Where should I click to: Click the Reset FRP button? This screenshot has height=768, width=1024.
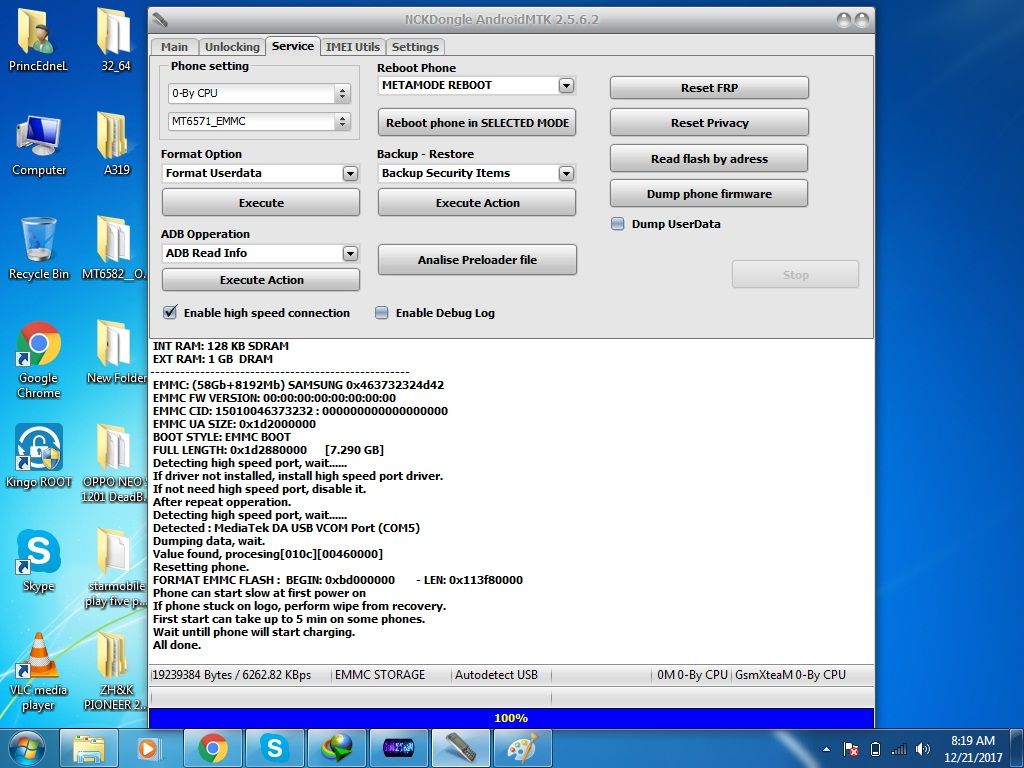click(x=709, y=88)
